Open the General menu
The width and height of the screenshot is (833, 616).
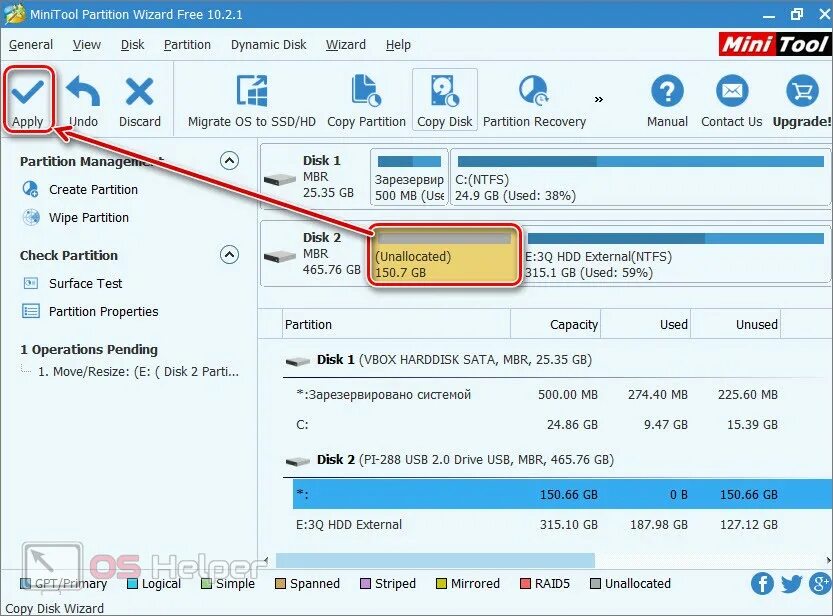tap(31, 45)
